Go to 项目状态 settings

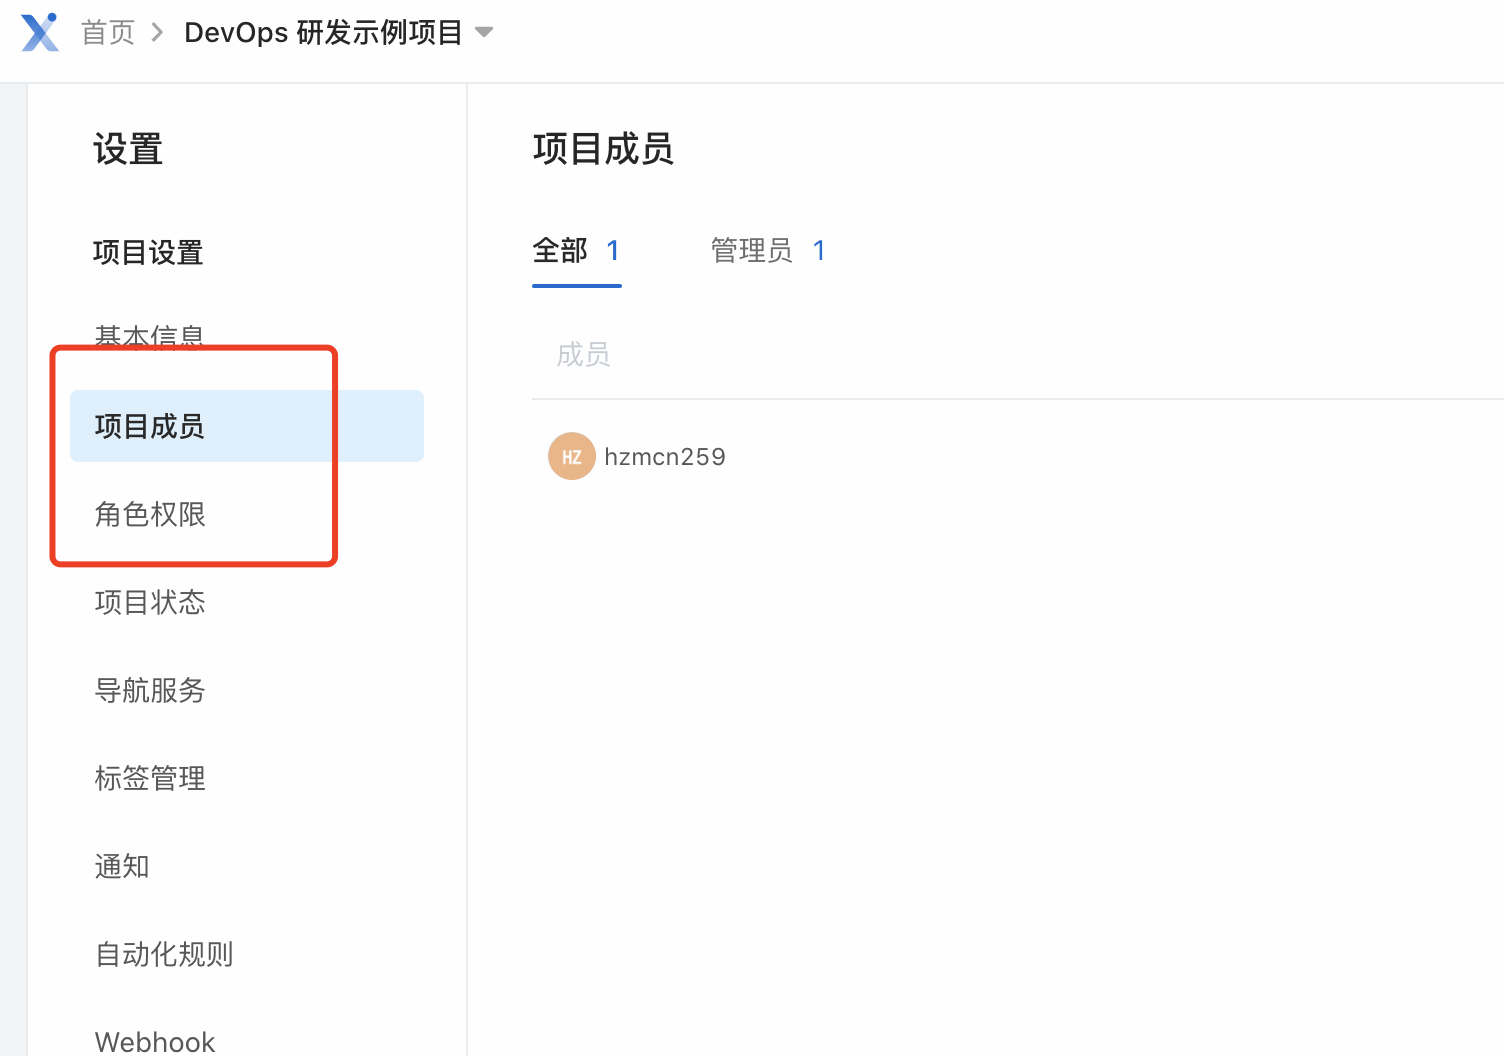click(150, 602)
